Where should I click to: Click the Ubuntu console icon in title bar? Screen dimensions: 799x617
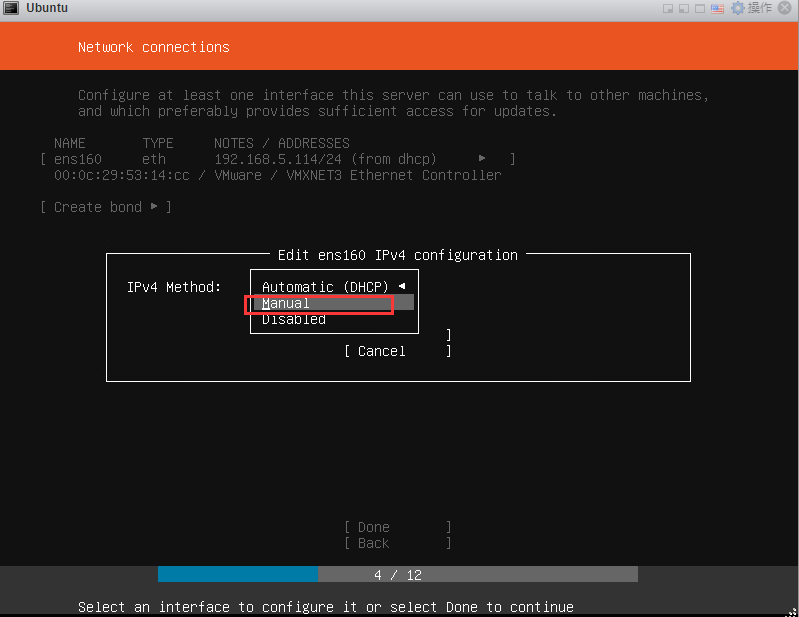pyautogui.click(x=10, y=8)
